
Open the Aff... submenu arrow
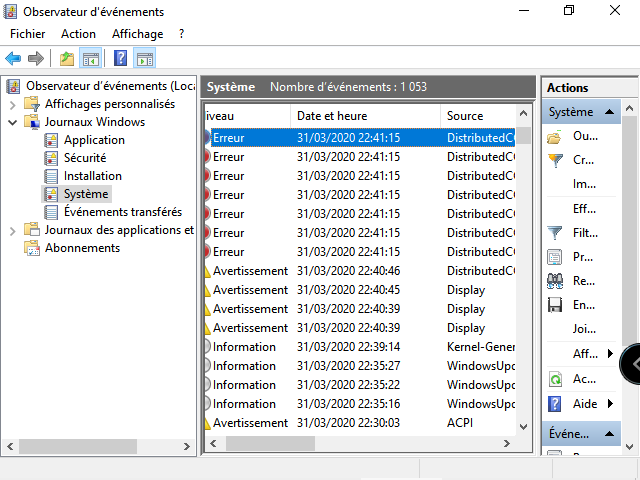[610, 353]
